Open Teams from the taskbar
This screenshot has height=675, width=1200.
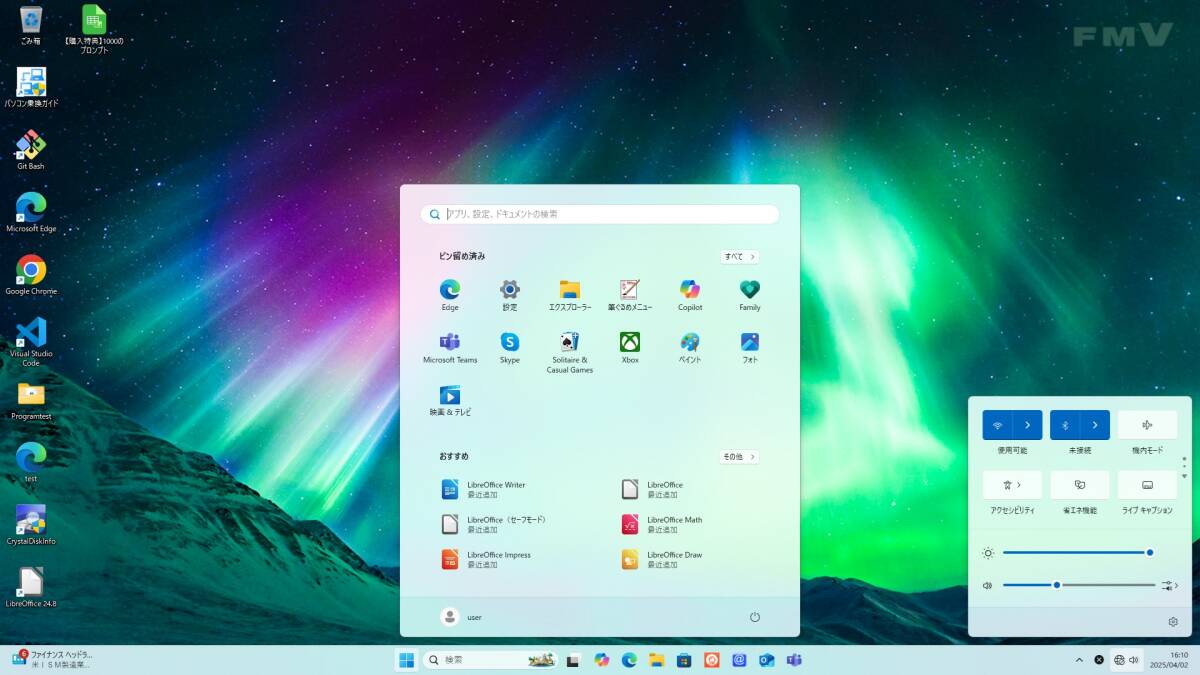click(795, 660)
